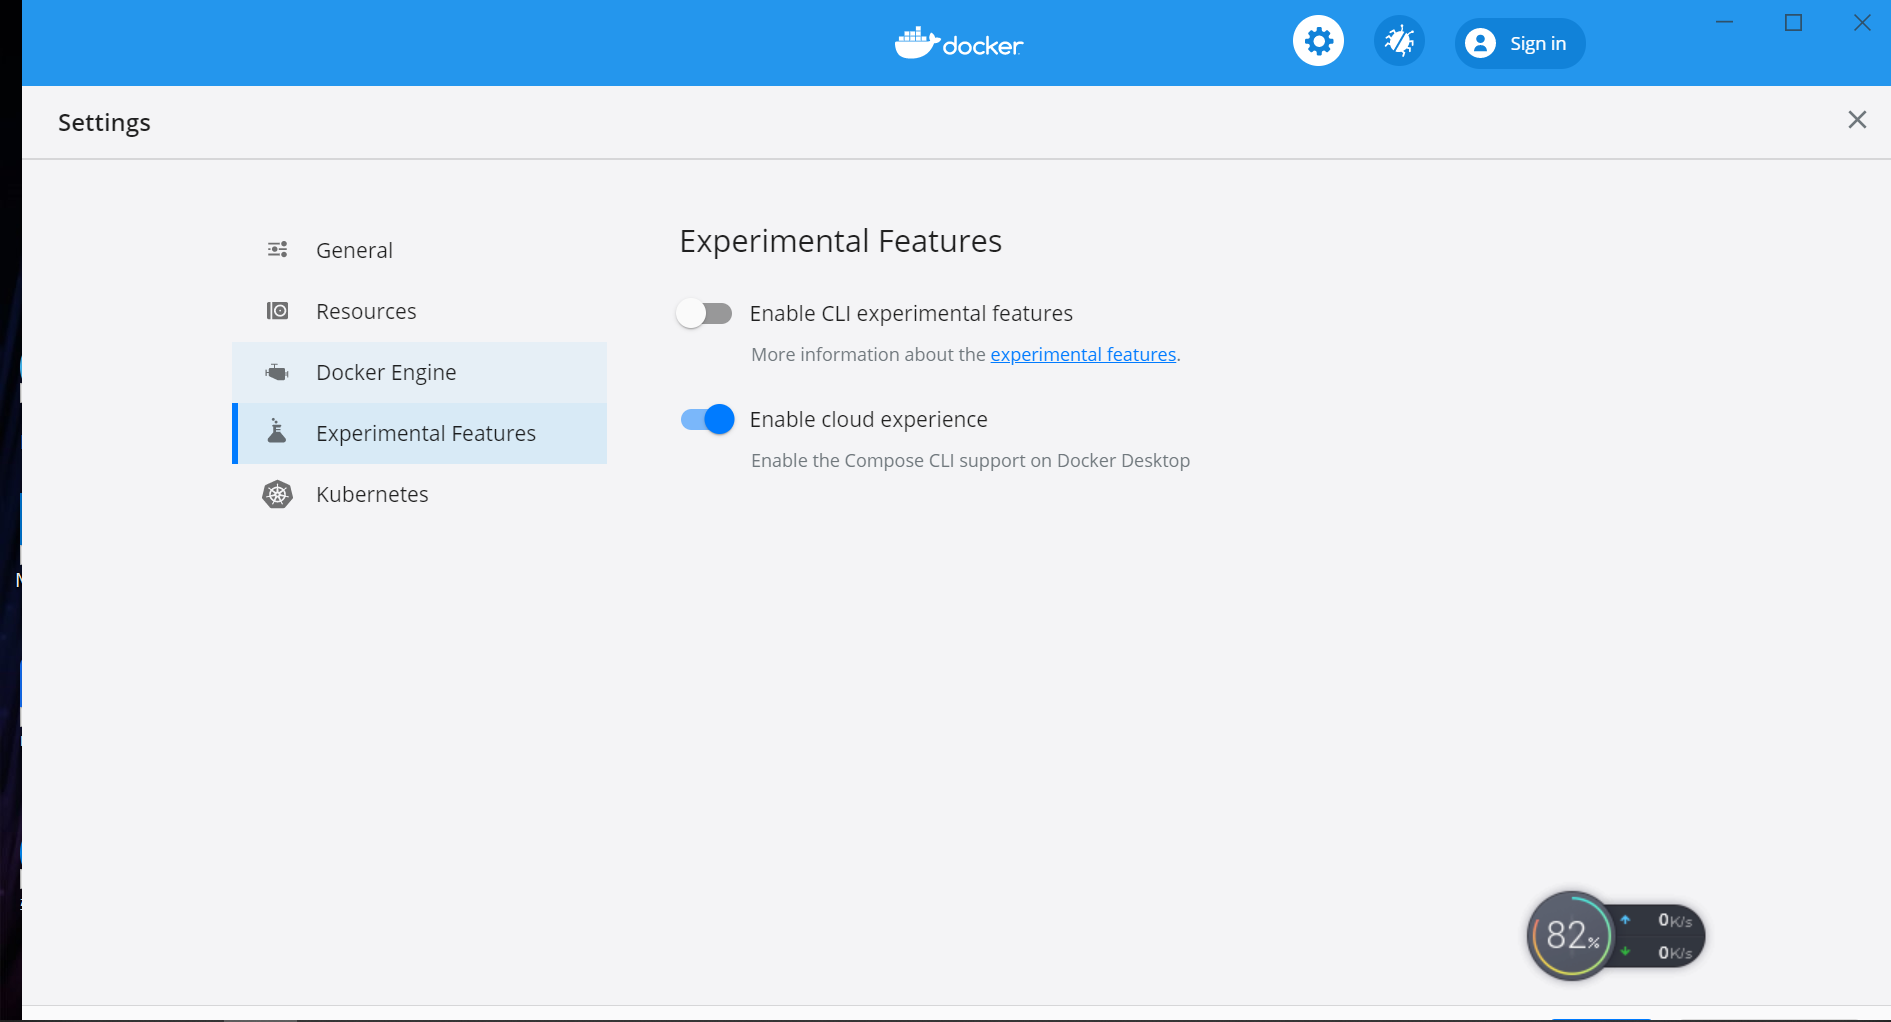Click the Experimental Features flask icon
This screenshot has height=1022, width=1891.
coord(277,432)
